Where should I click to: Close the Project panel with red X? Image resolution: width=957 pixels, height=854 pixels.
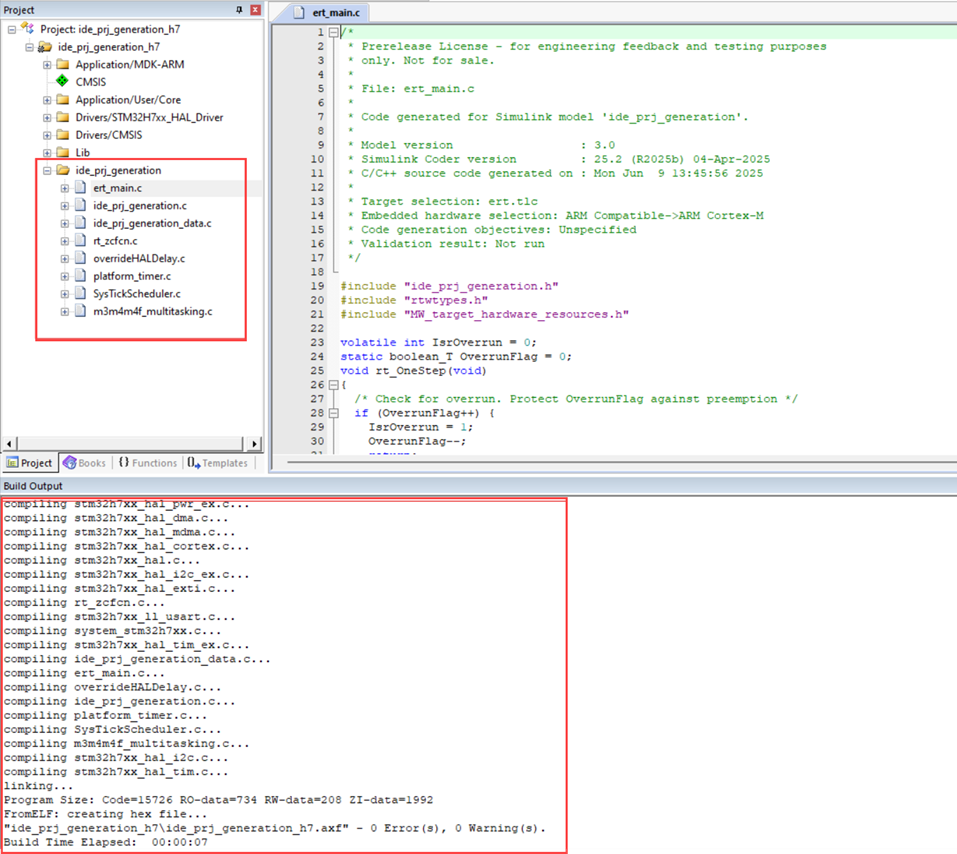[255, 10]
